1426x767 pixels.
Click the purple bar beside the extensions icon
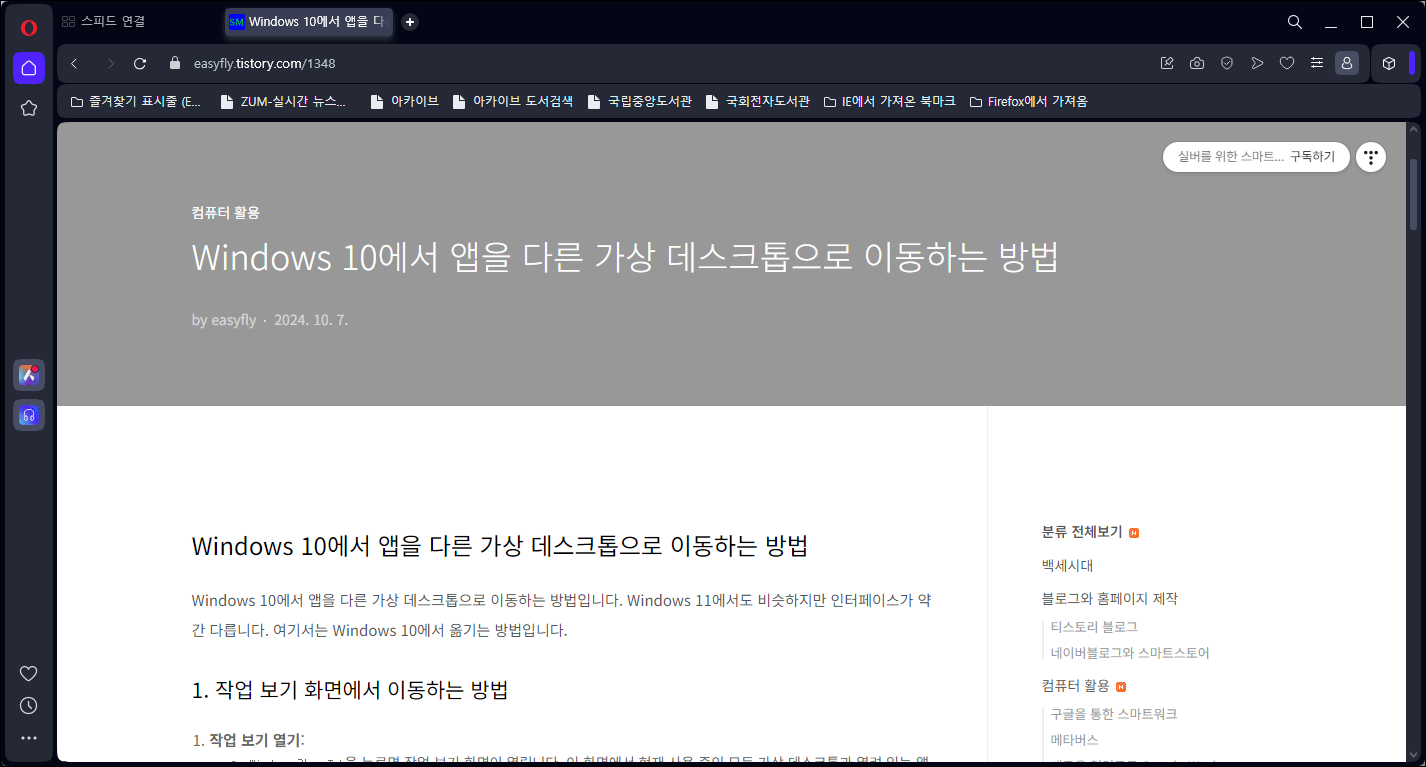click(x=1412, y=63)
